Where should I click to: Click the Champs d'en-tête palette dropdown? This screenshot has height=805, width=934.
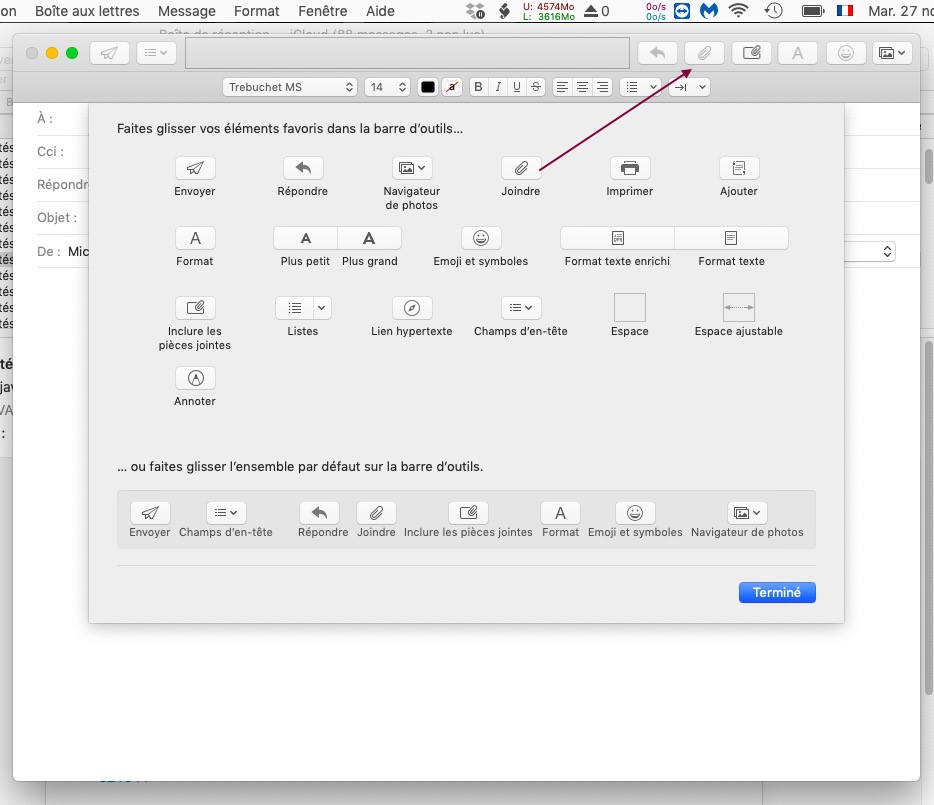coord(521,308)
